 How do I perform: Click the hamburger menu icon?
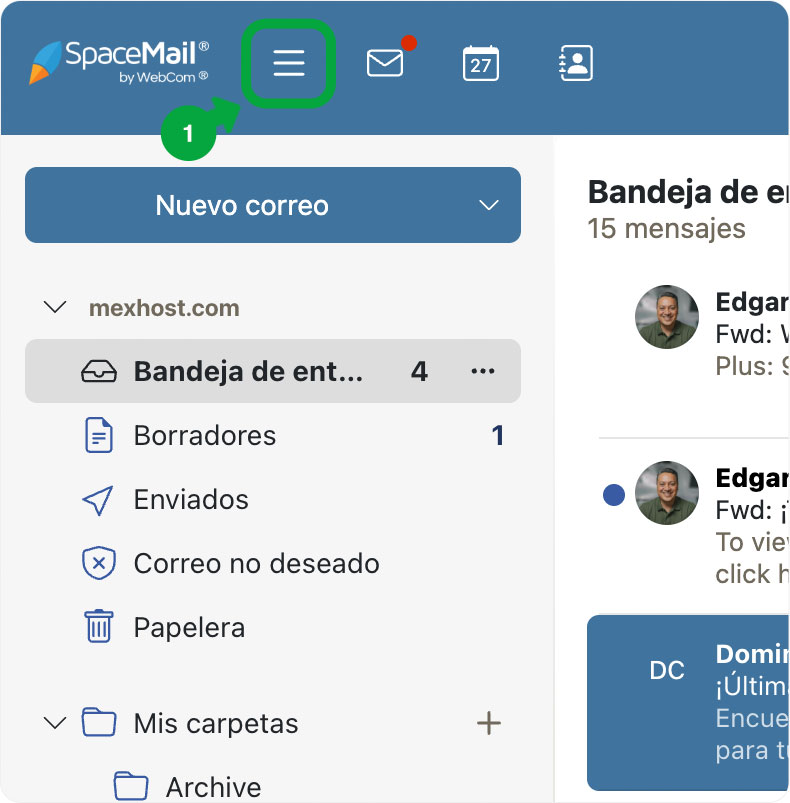pyautogui.click(x=288, y=65)
